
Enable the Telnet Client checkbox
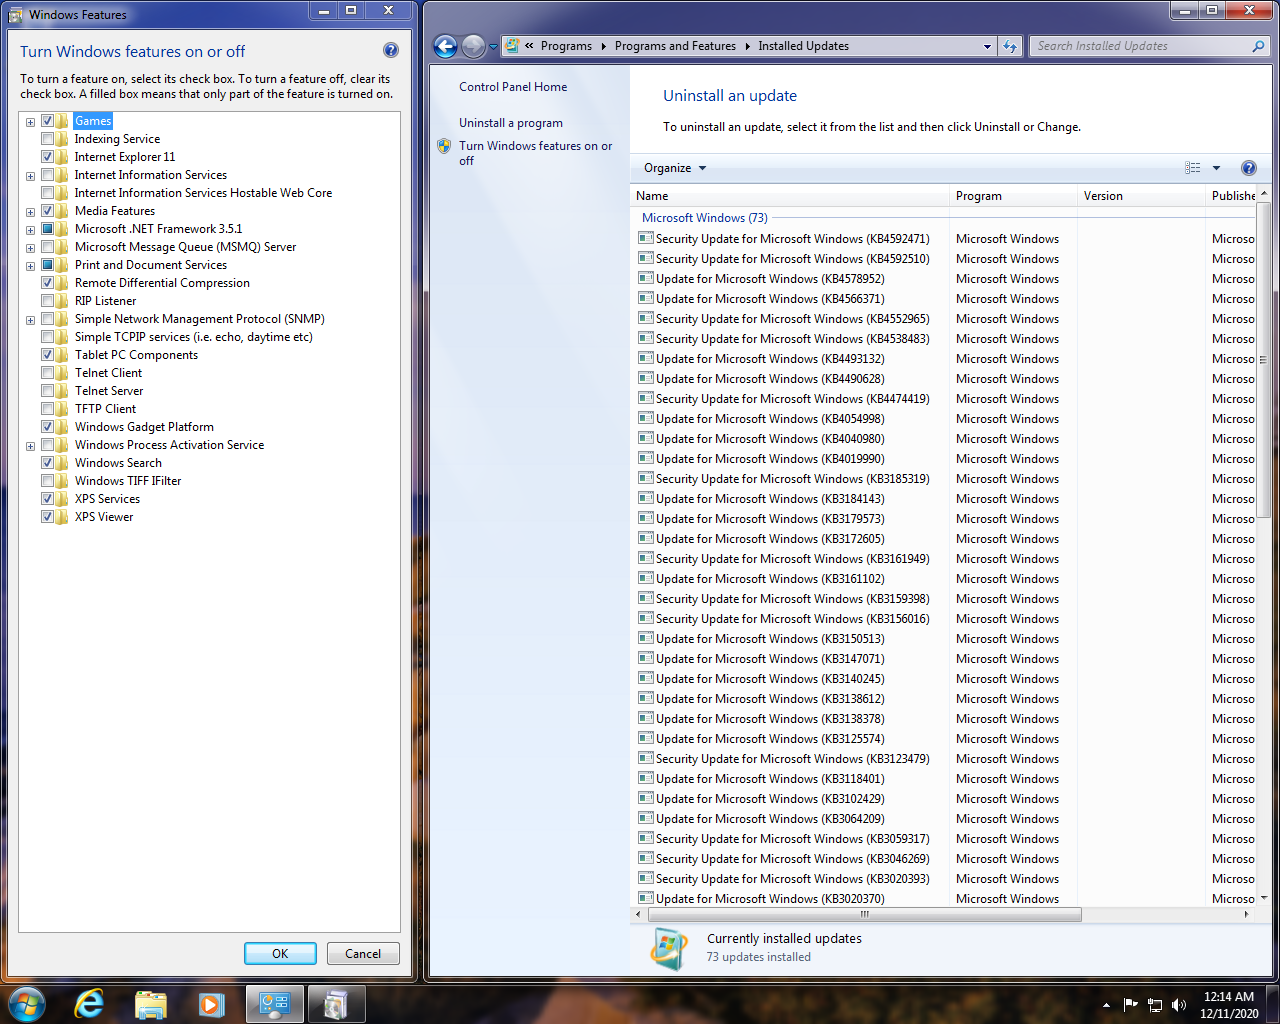pyautogui.click(x=47, y=373)
